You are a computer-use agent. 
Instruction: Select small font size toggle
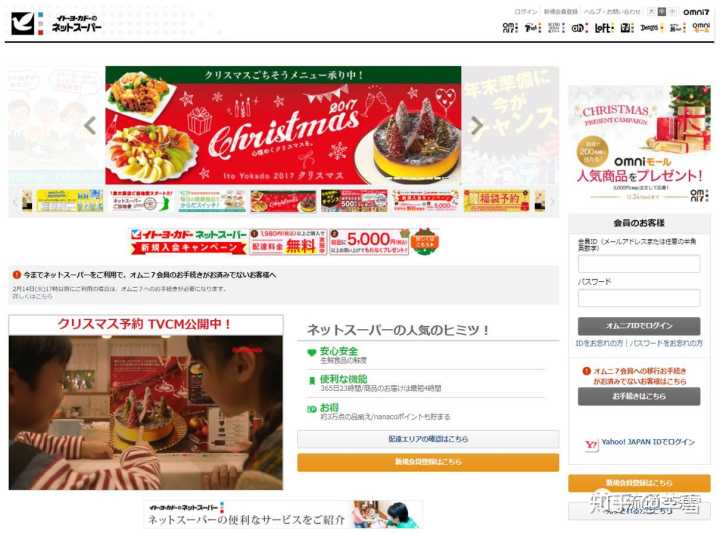(672, 12)
